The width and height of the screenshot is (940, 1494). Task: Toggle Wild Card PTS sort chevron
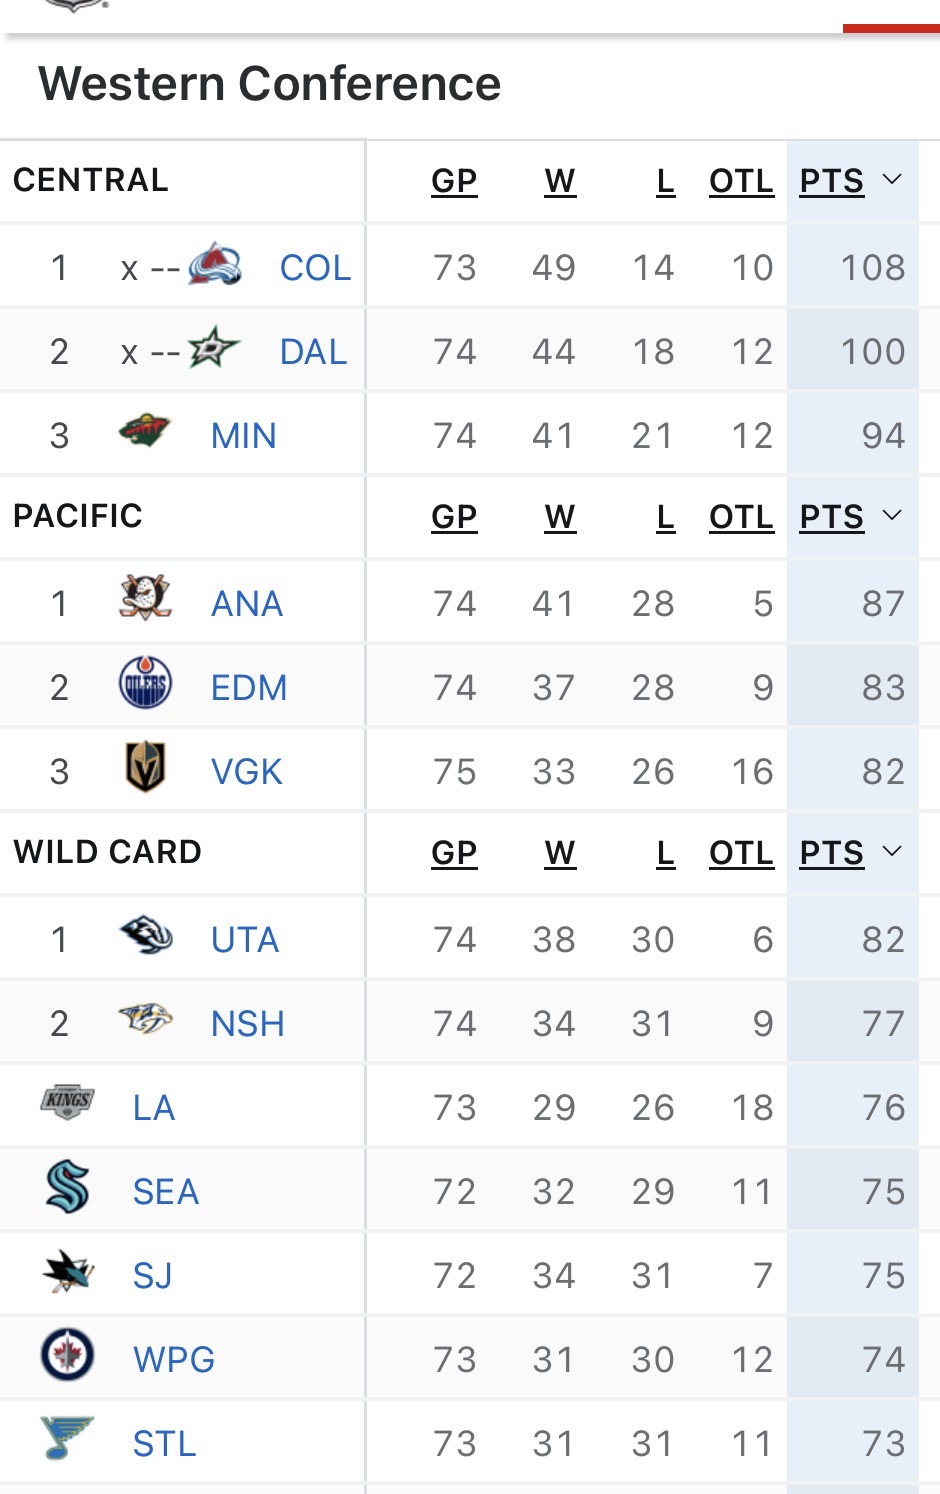click(892, 852)
